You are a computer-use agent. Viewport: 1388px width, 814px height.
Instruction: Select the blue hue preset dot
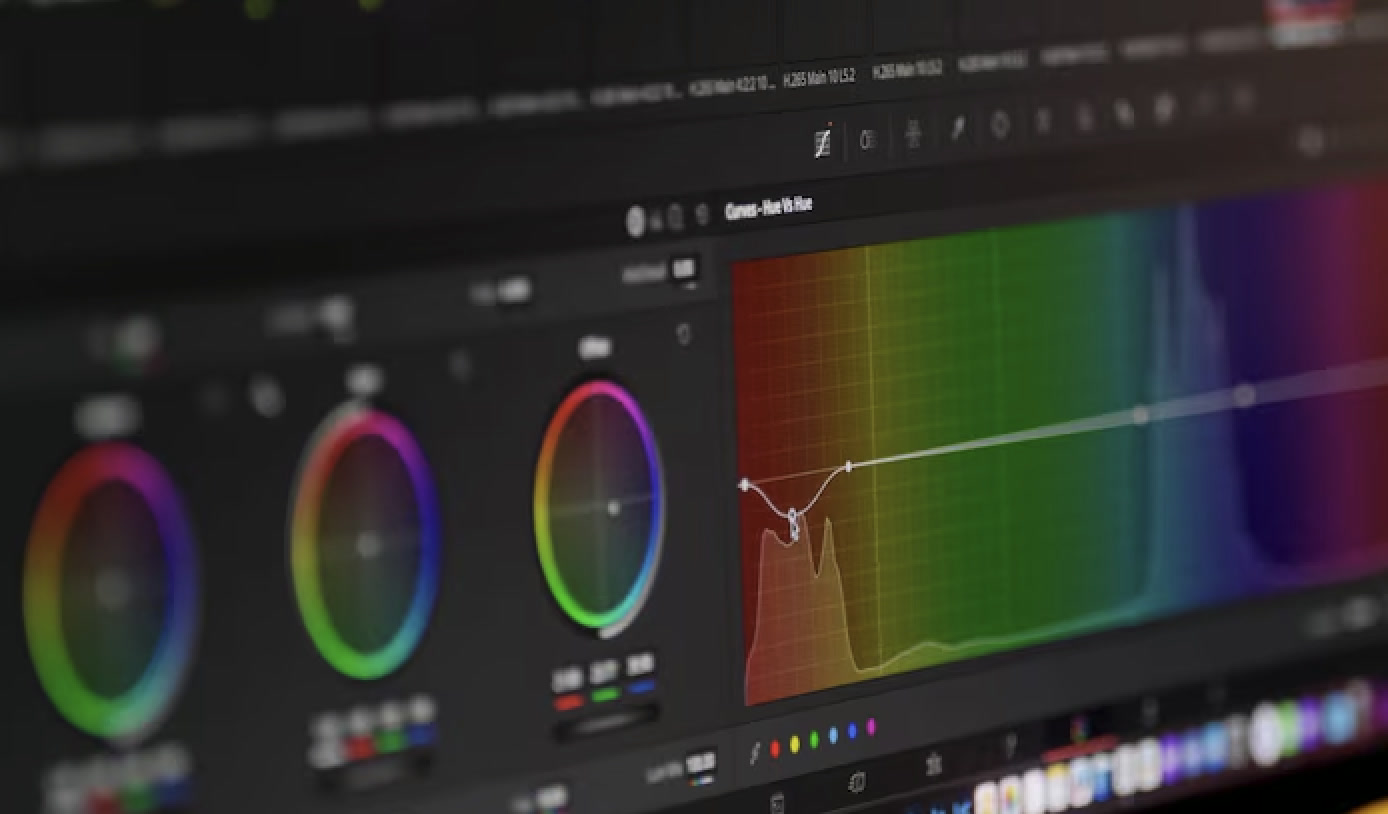(x=852, y=731)
